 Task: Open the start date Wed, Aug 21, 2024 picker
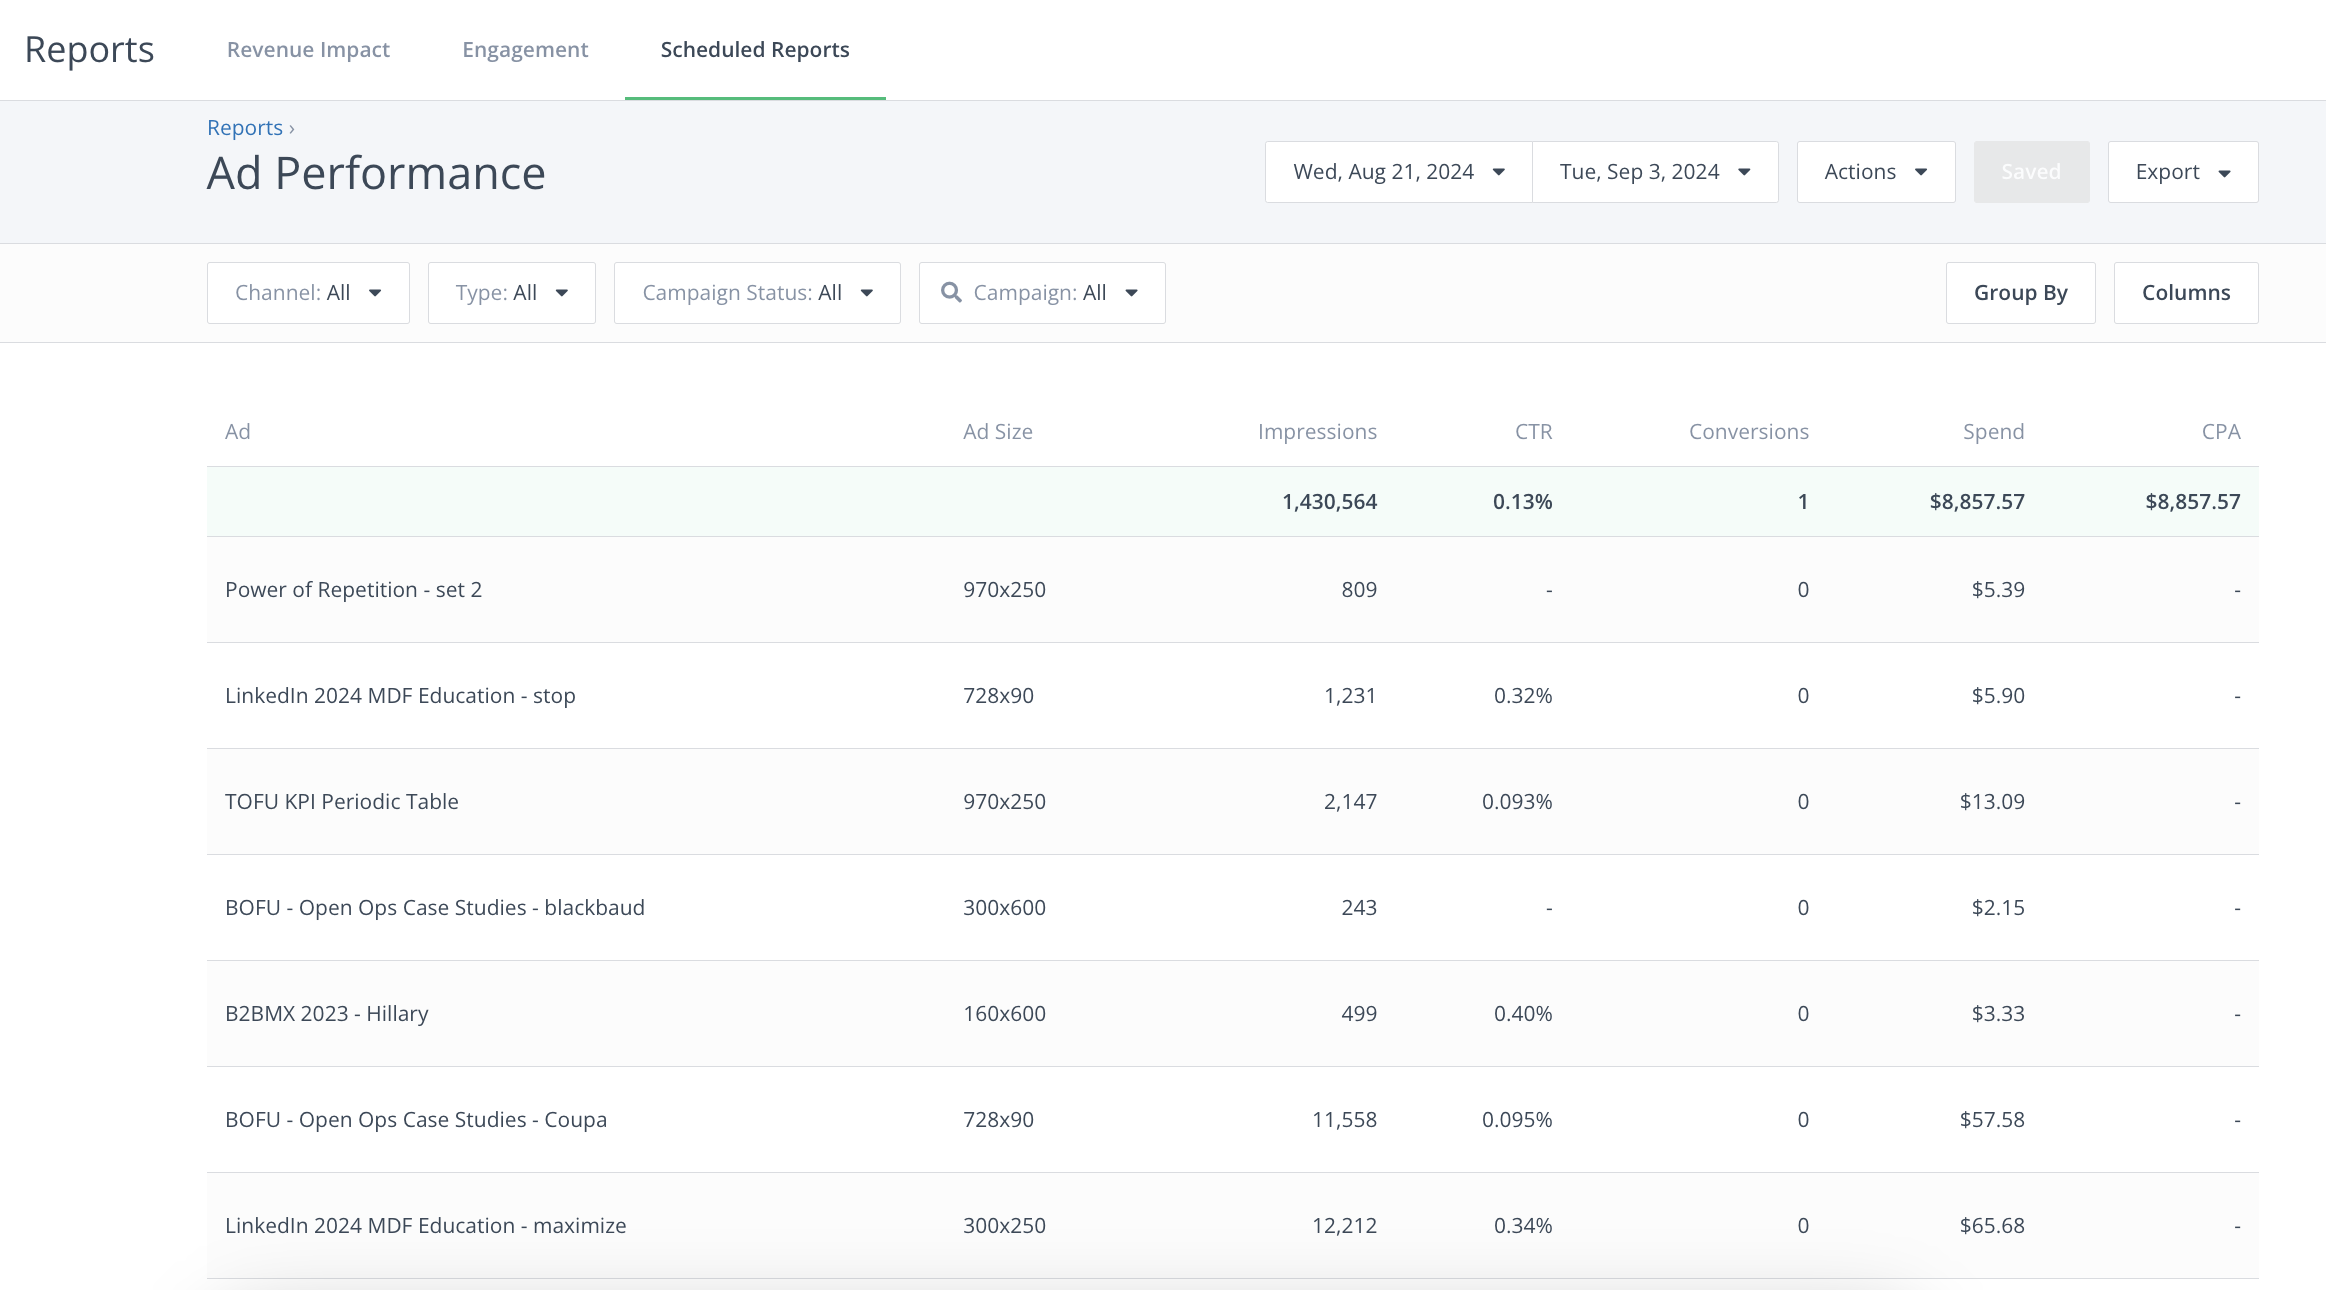[1398, 172]
